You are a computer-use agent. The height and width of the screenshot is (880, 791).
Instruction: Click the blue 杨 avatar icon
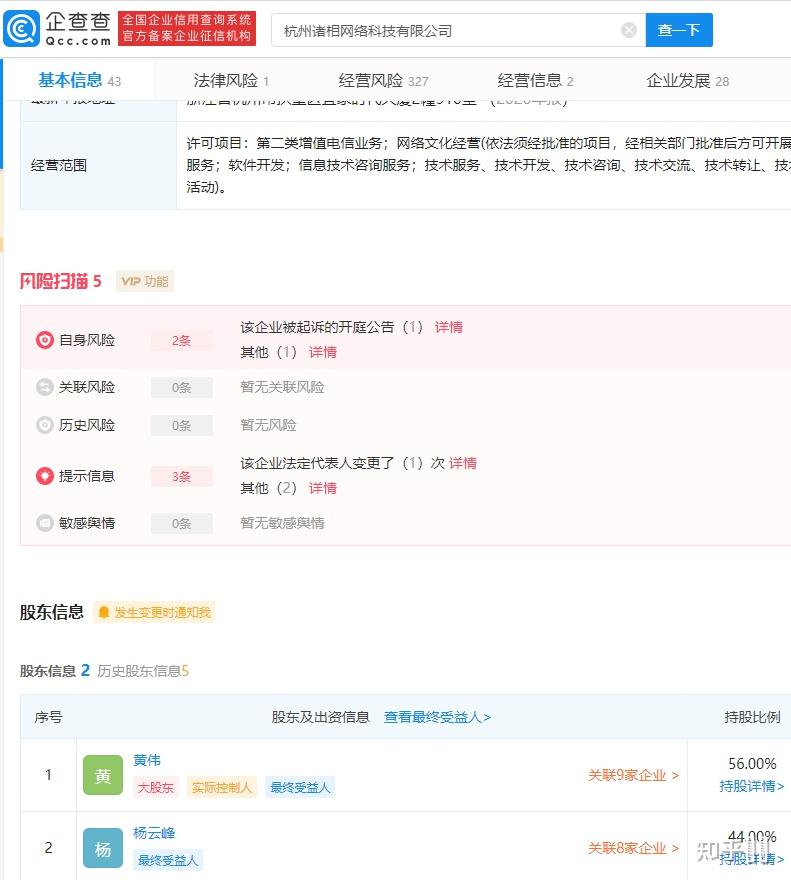(103, 848)
